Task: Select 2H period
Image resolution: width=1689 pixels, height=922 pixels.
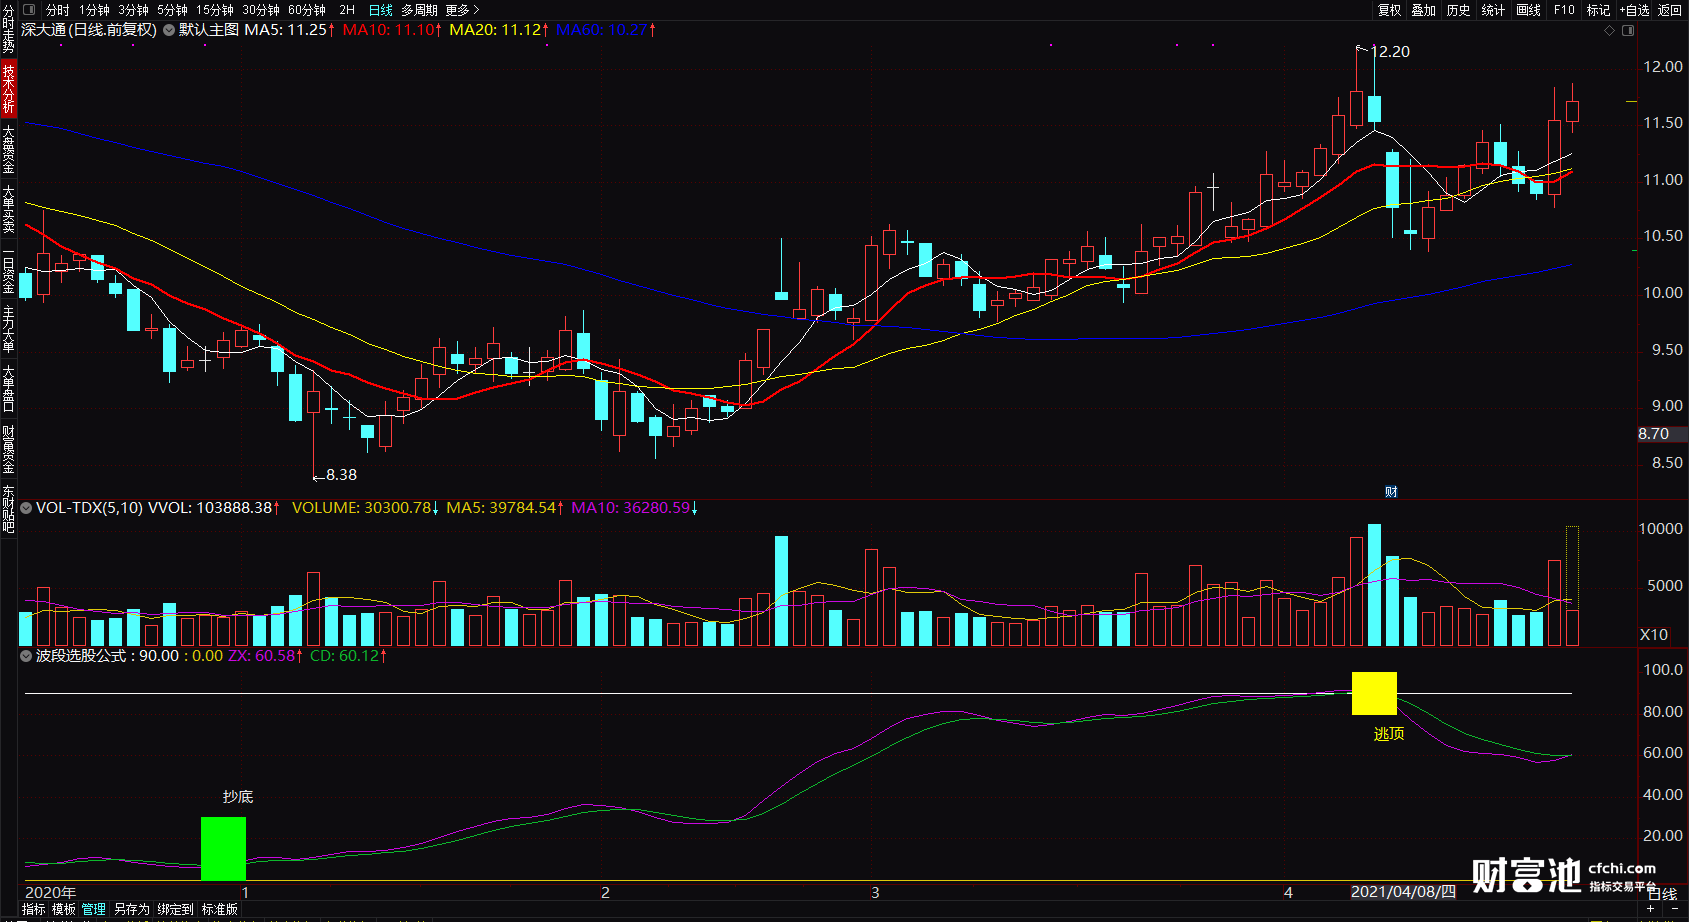Action: 347,10
